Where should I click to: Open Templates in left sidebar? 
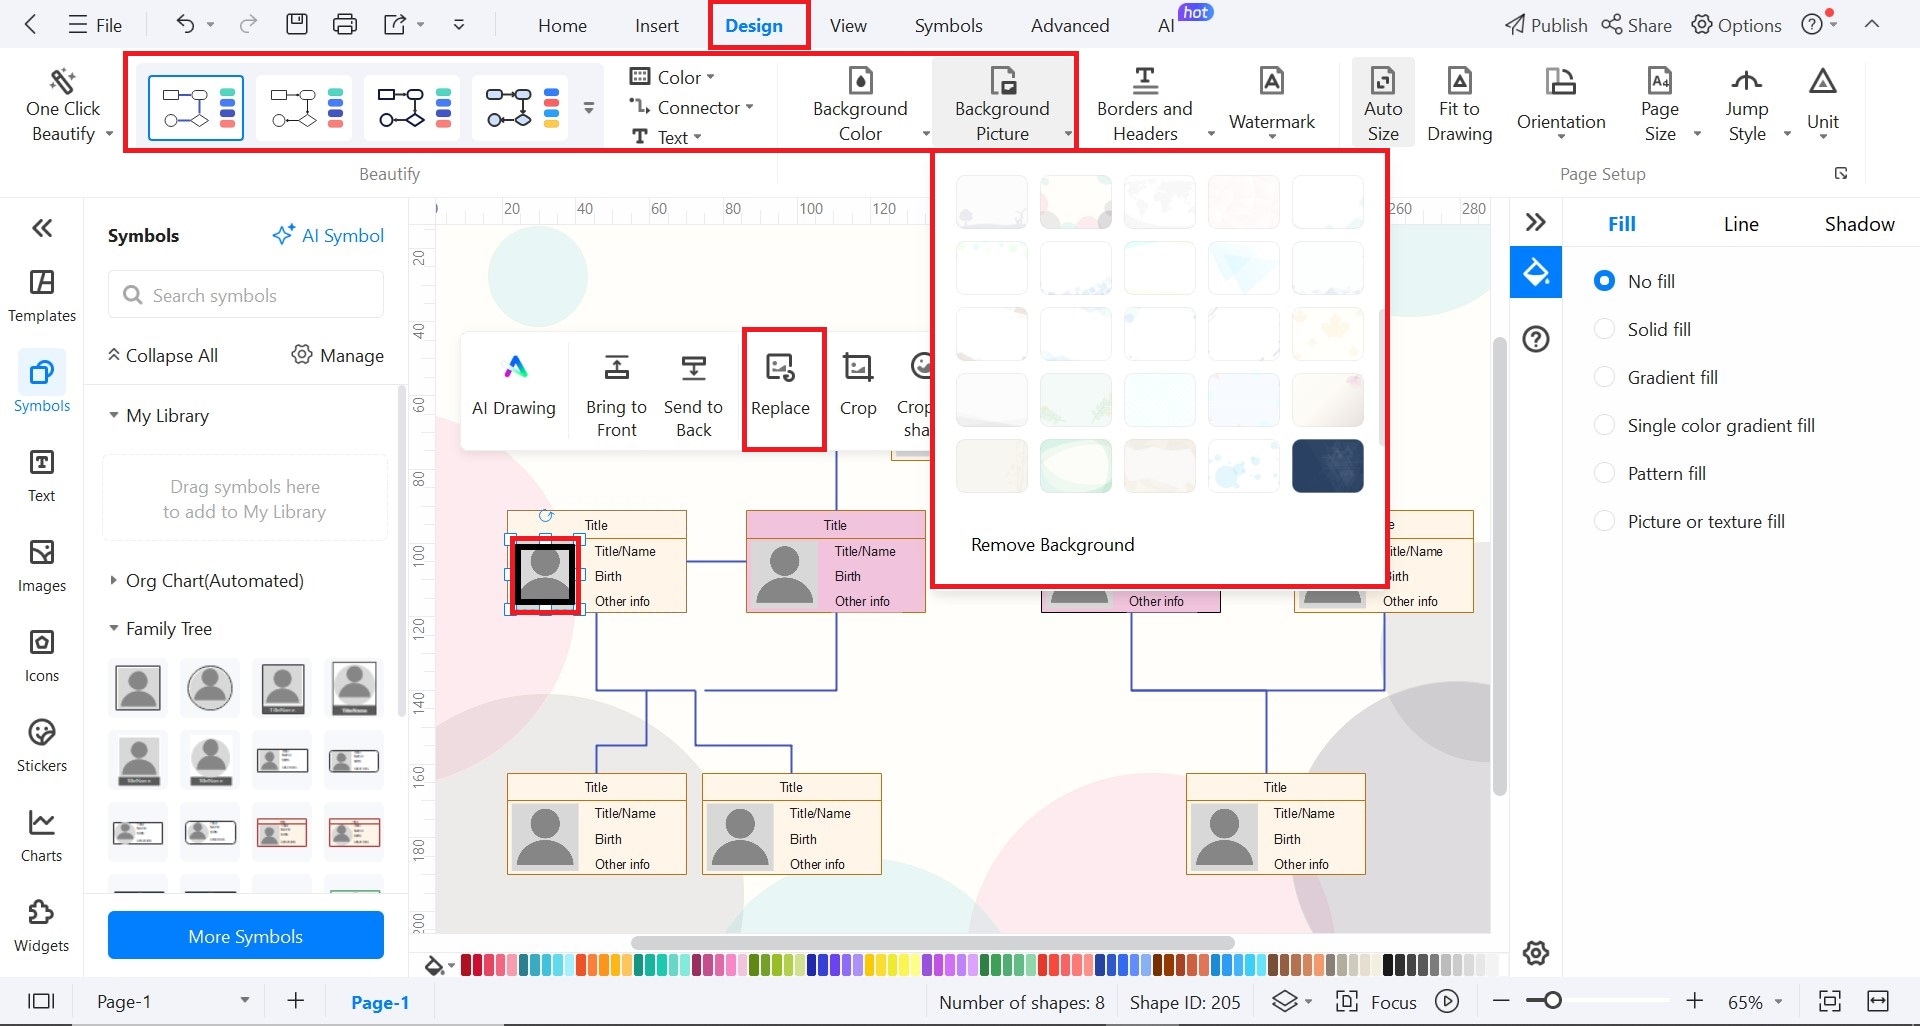42,296
